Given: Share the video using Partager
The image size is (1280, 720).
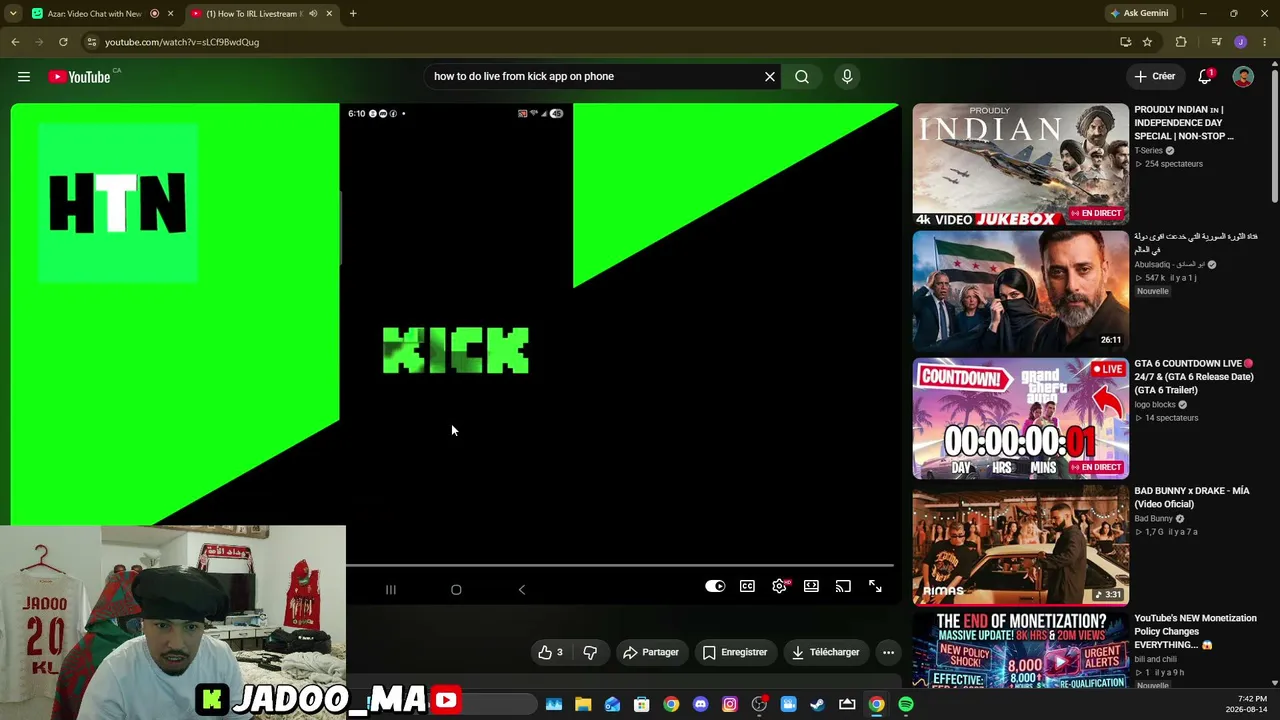Looking at the screenshot, I should [651, 652].
